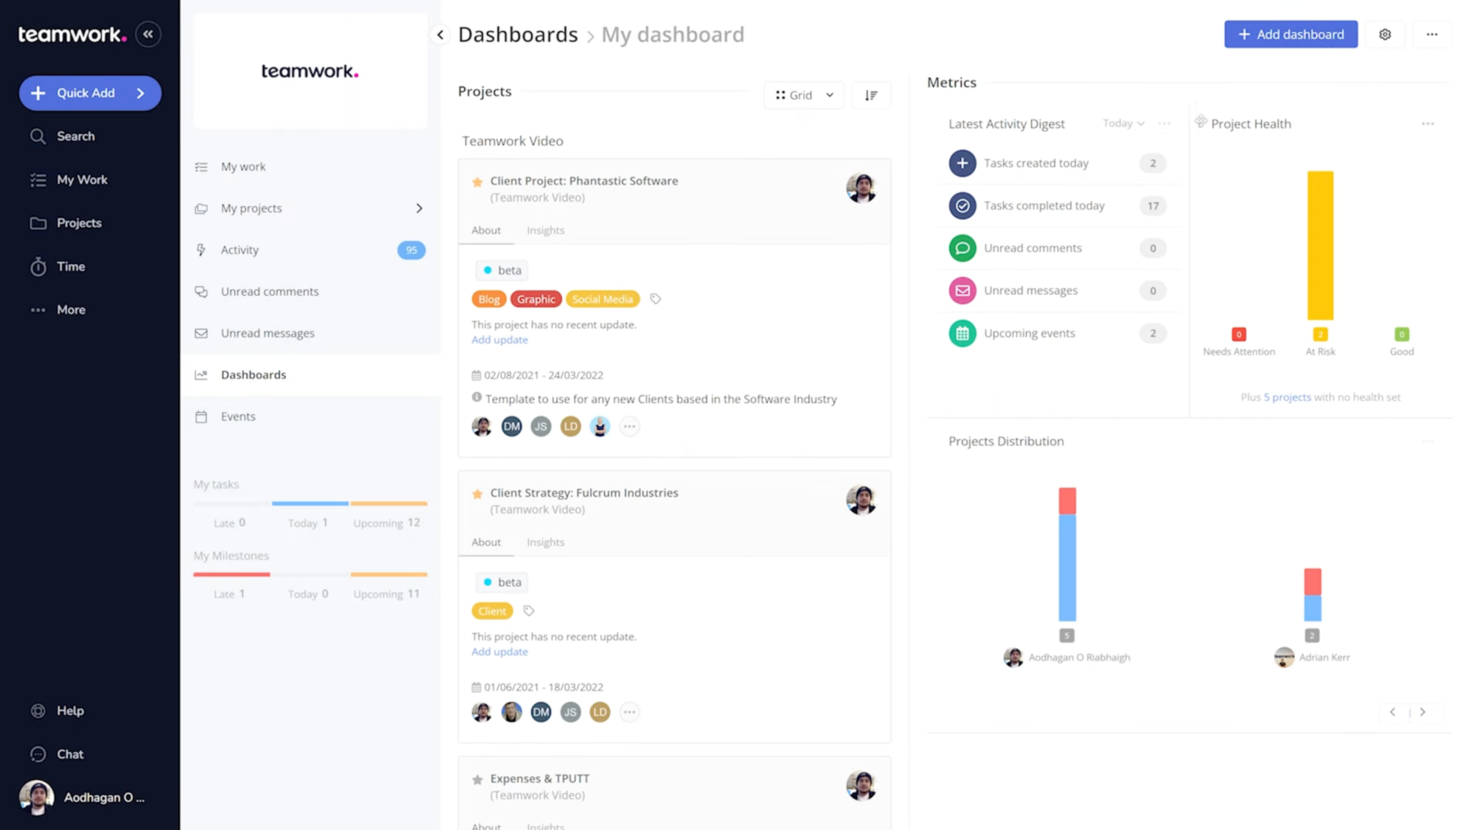Screen dimensions: 1480x830
Task: Click the sort order icon beside Grid
Action: point(871,95)
